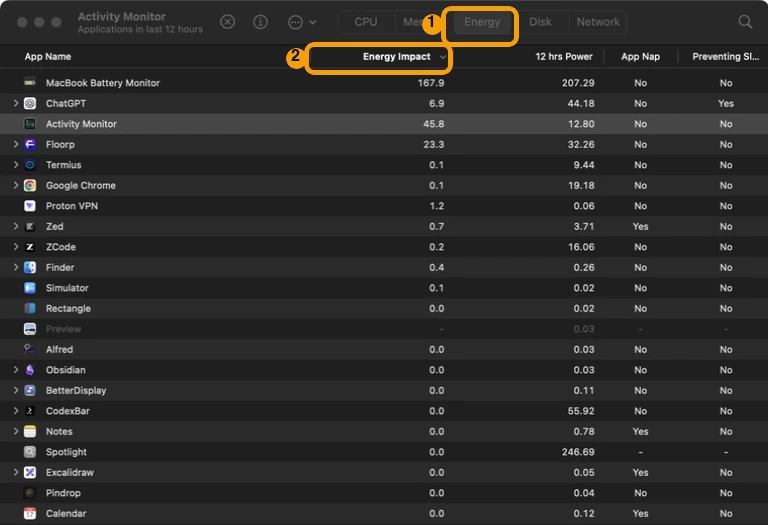
Task: Click the MacBook Battery Monitor app icon
Action: pyautogui.click(x=30, y=83)
